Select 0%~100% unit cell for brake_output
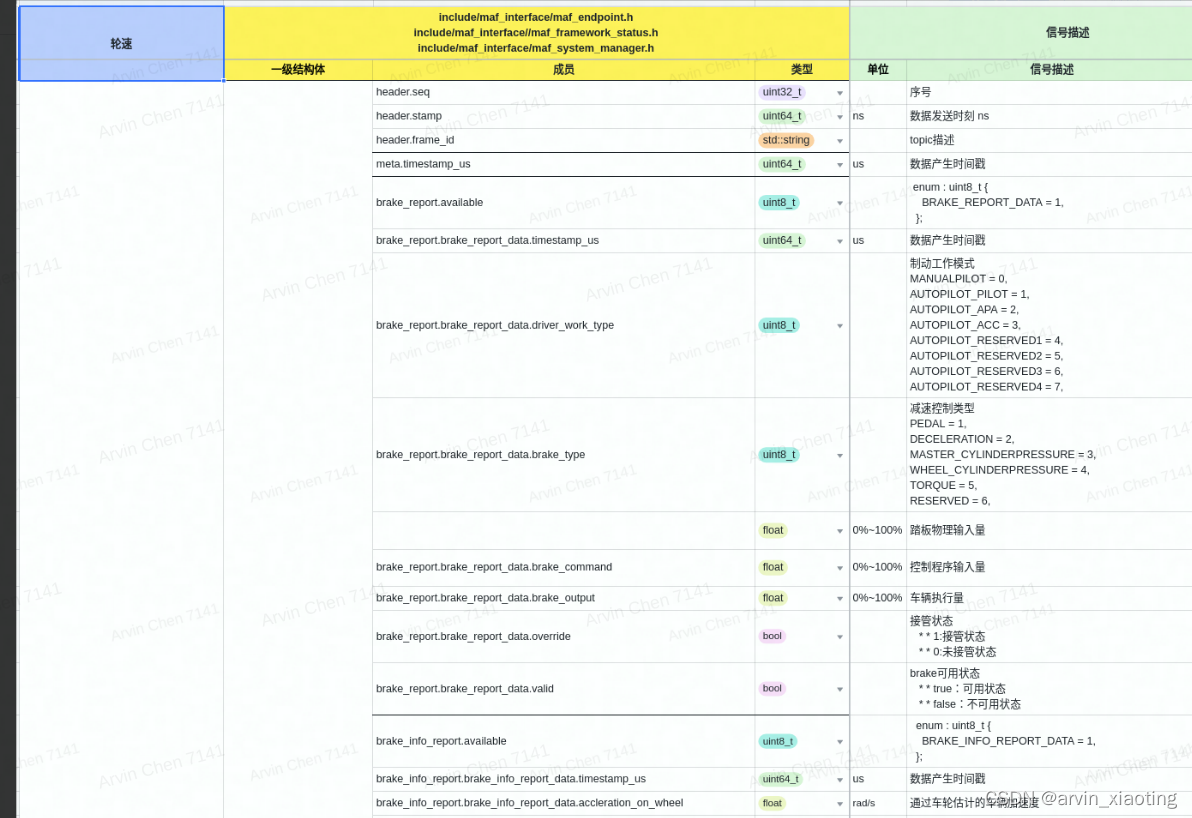Image resolution: width=1192 pixels, height=818 pixels. [x=878, y=598]
